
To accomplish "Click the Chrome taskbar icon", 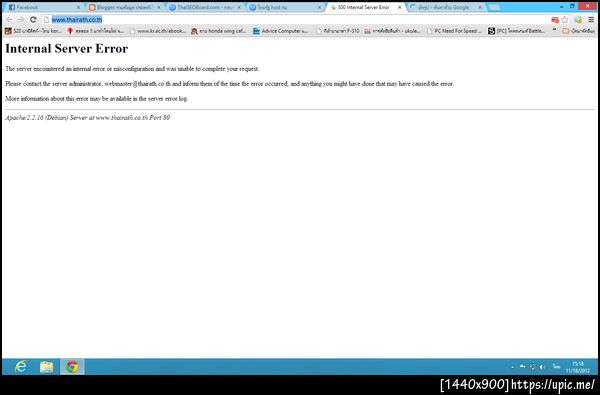I will click(x=72, y=367).
